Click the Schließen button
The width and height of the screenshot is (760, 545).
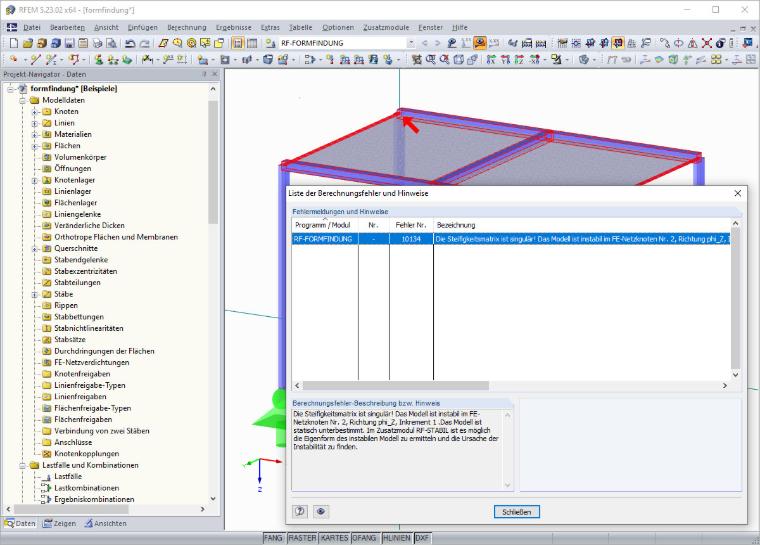click(517, 512)
